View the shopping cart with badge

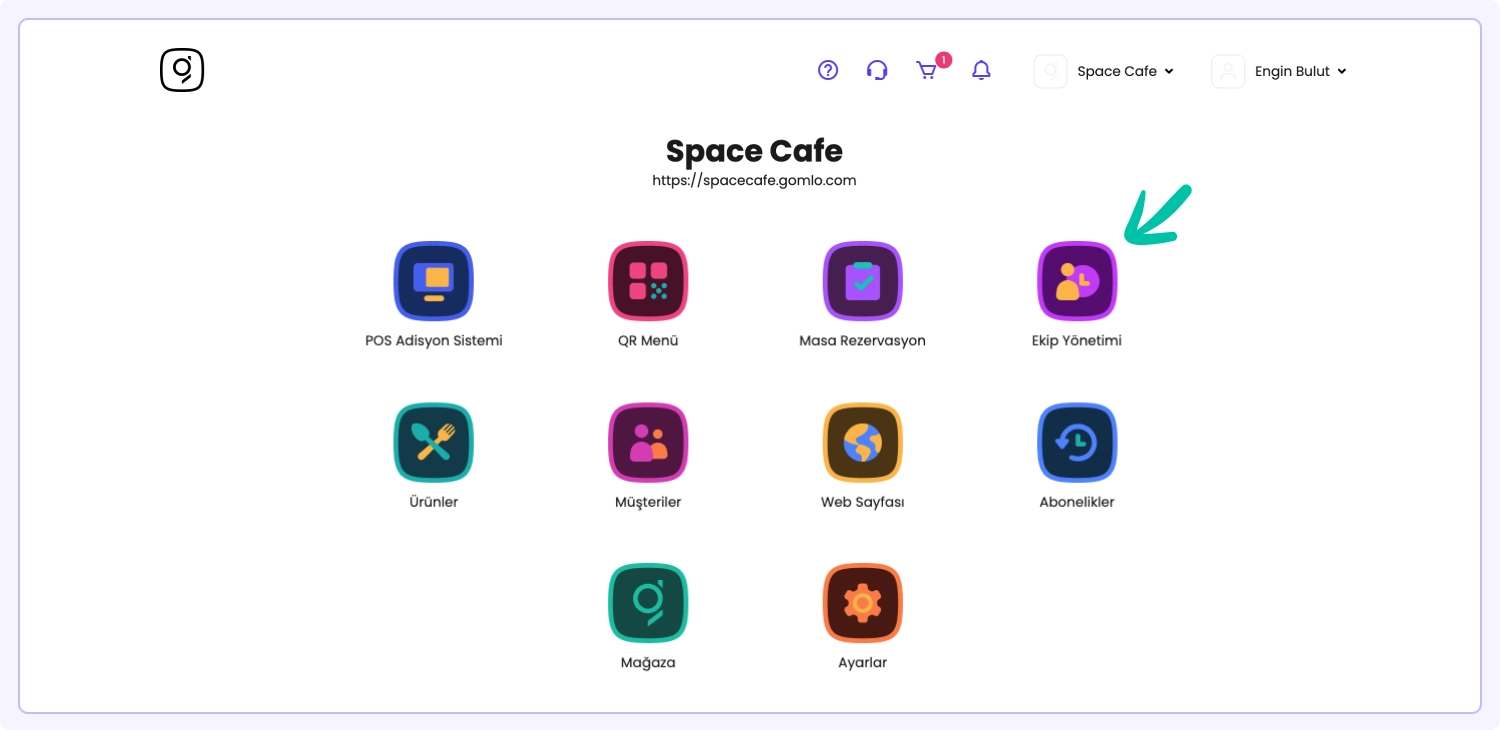(927, 70)
